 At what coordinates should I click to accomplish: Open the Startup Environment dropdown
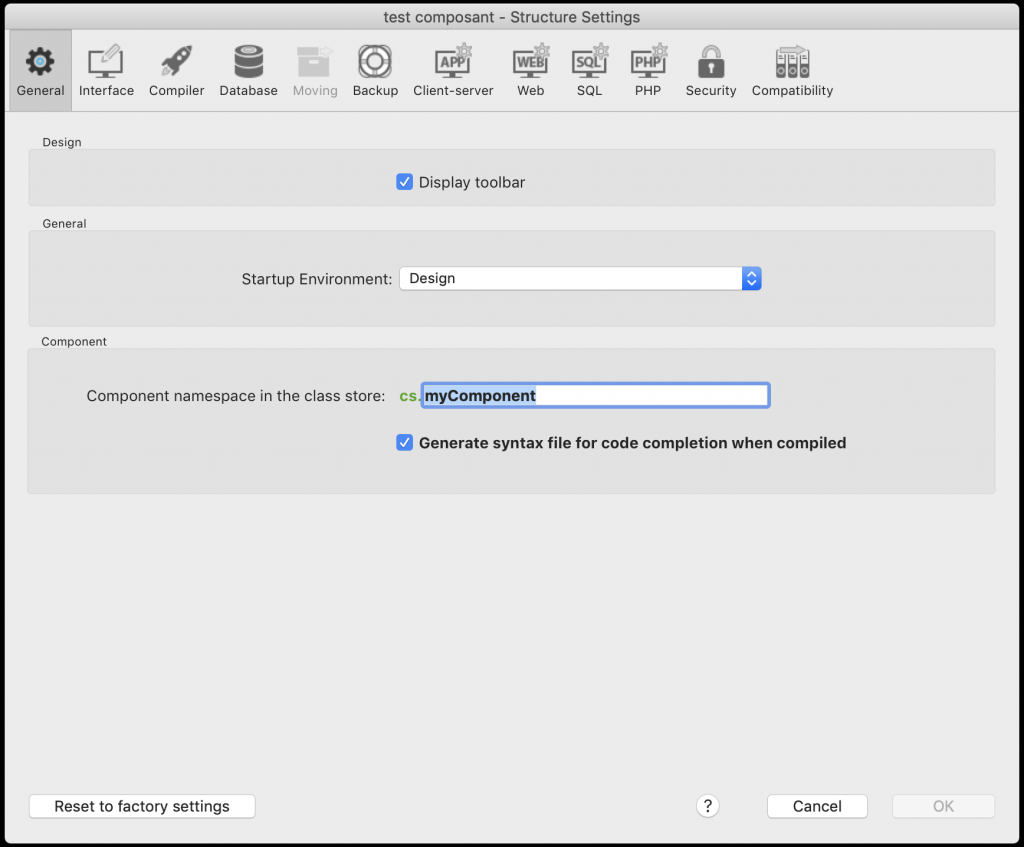point(580,278)
